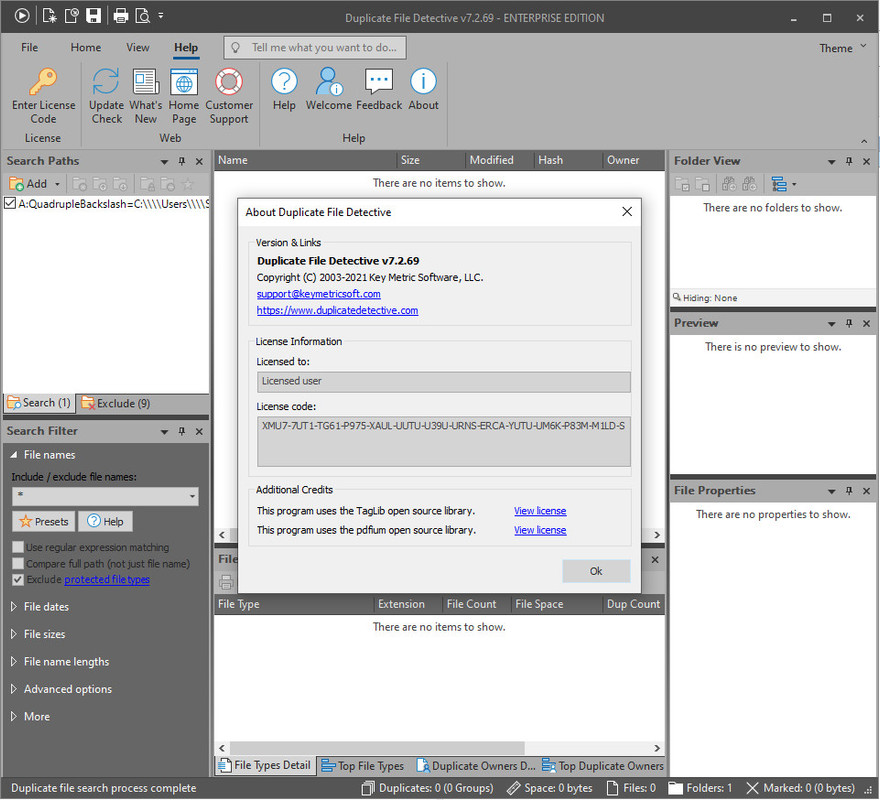Expand the More section
Screen dimensions: 880x800
[13, 717]
